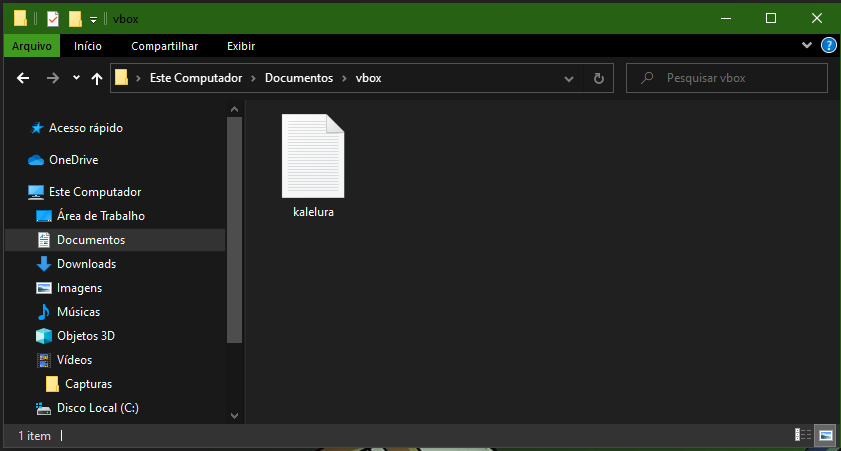Open the Exibir ribbon tab
841x451 pixels.
[241, 46]
